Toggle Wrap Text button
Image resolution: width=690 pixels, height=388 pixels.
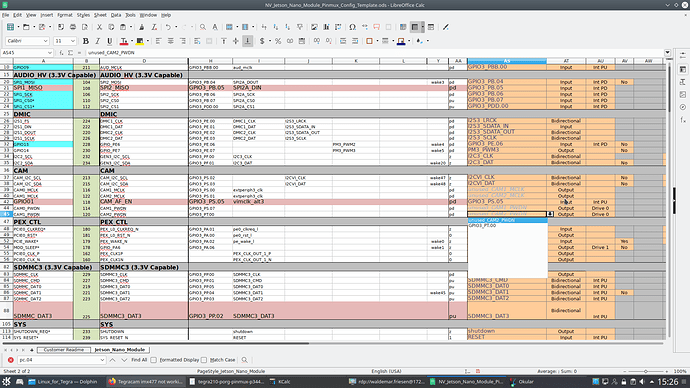point(197,41)
